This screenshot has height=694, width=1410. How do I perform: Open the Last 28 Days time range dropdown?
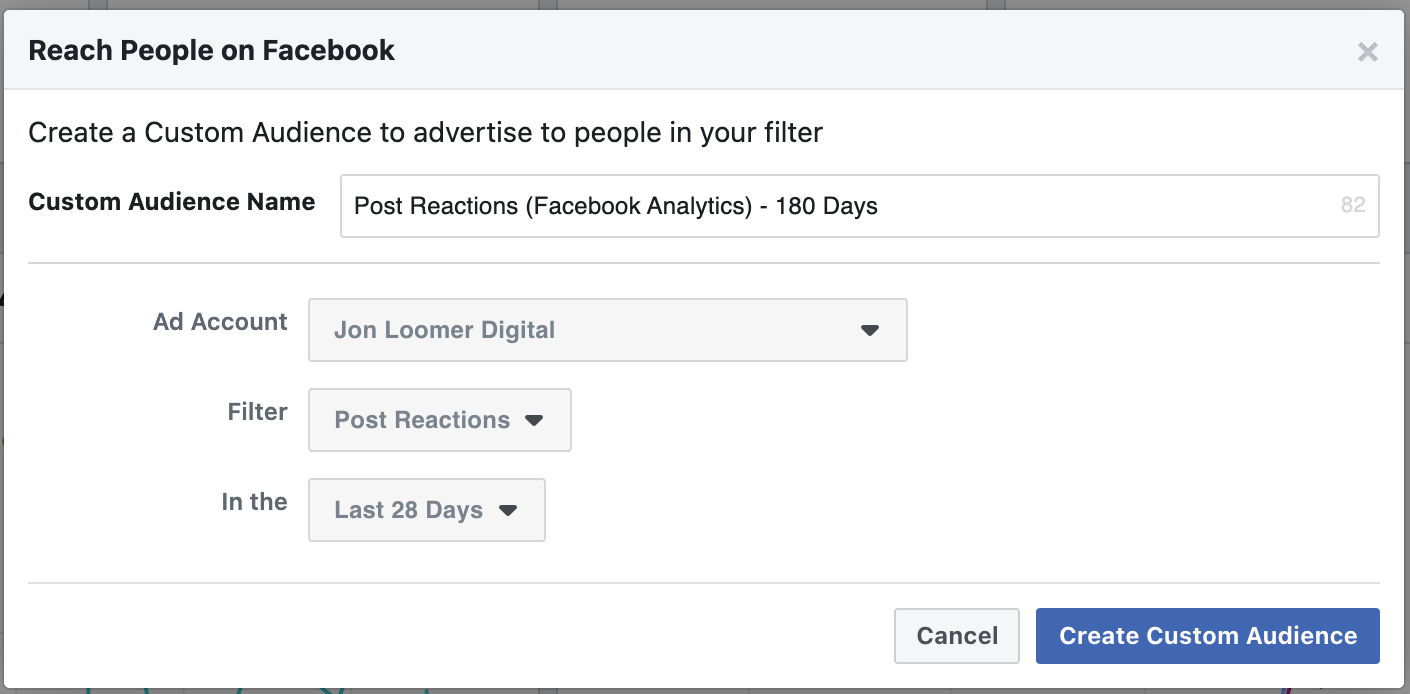(x=427, y=510)
